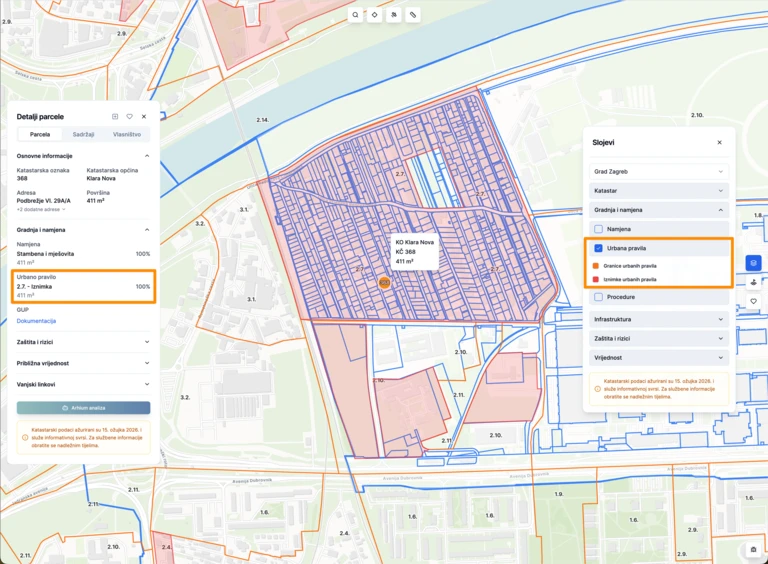Click the bottom-right map corner button

(753, 549)
